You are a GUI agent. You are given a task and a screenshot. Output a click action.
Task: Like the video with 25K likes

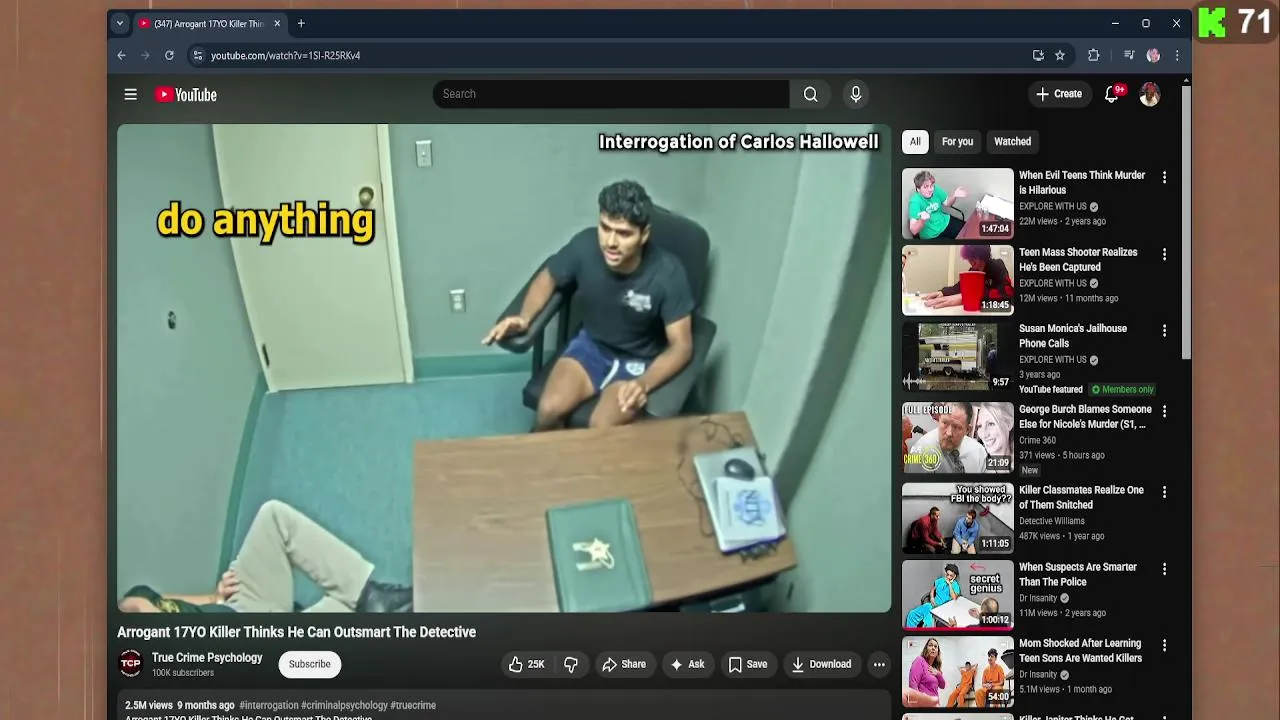[526, 664]
